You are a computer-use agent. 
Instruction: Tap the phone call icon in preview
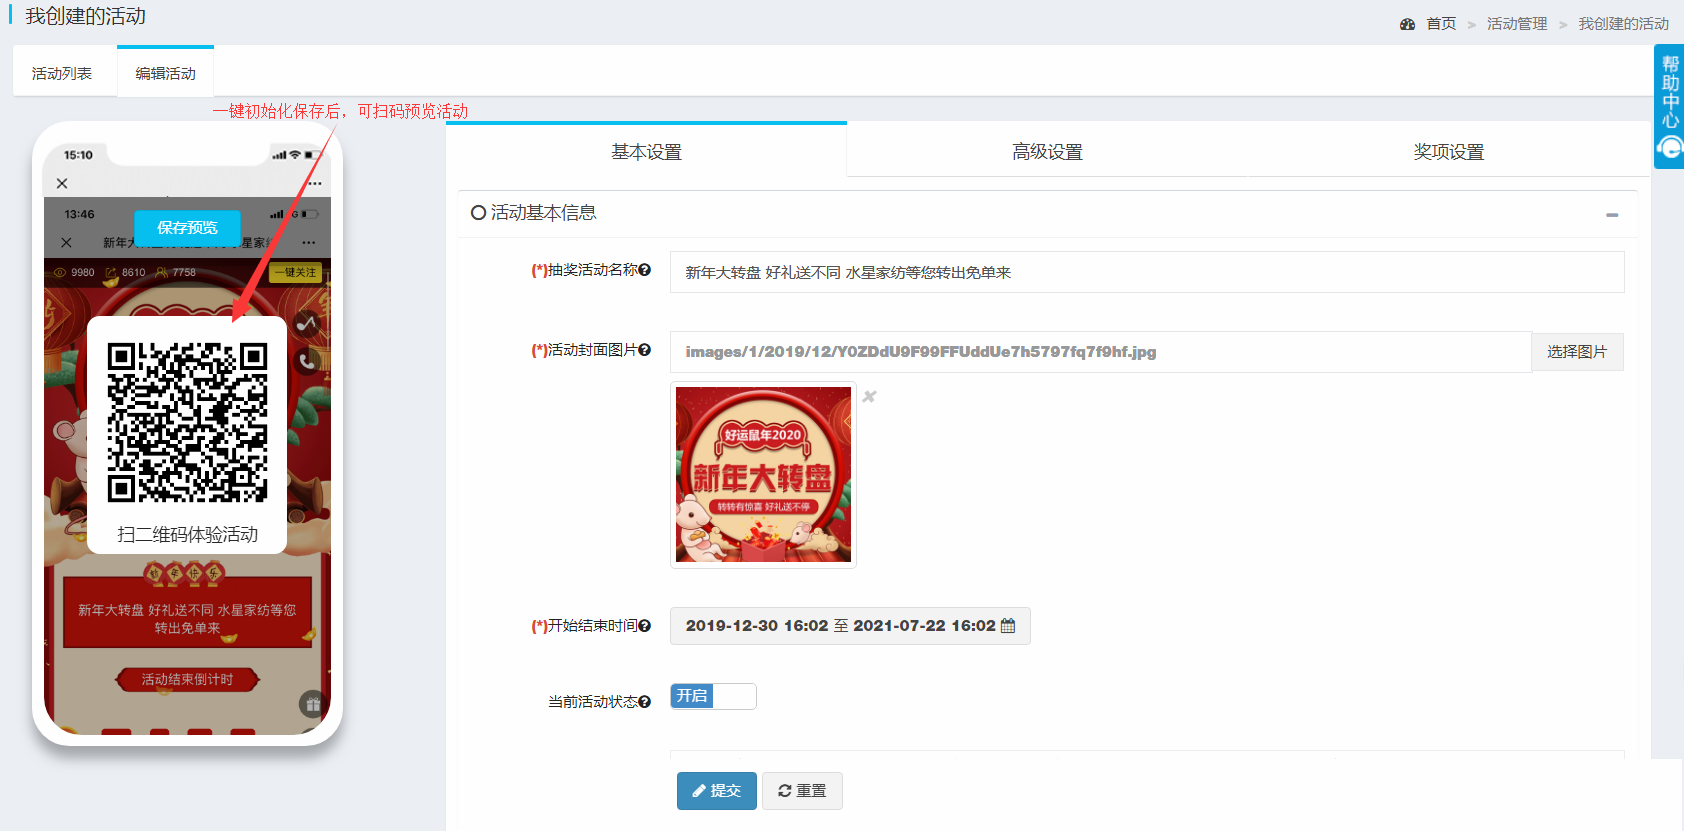click(307, 362)
